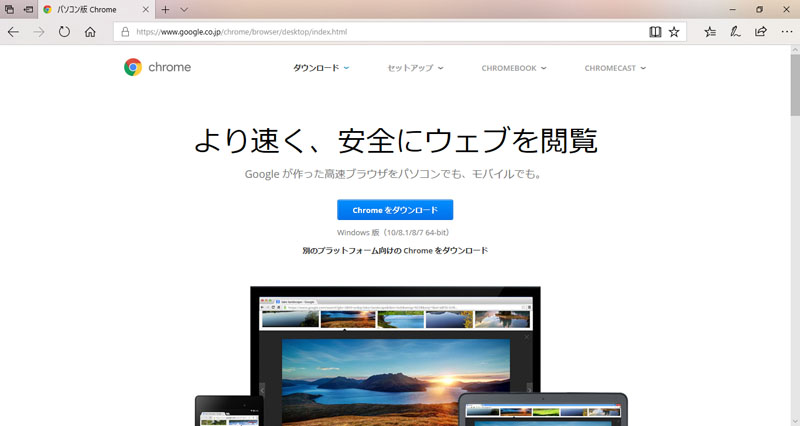Click the forward arrow button
Image resolution: width=800 pixels, height=426 pixels.
click(39, 32)
